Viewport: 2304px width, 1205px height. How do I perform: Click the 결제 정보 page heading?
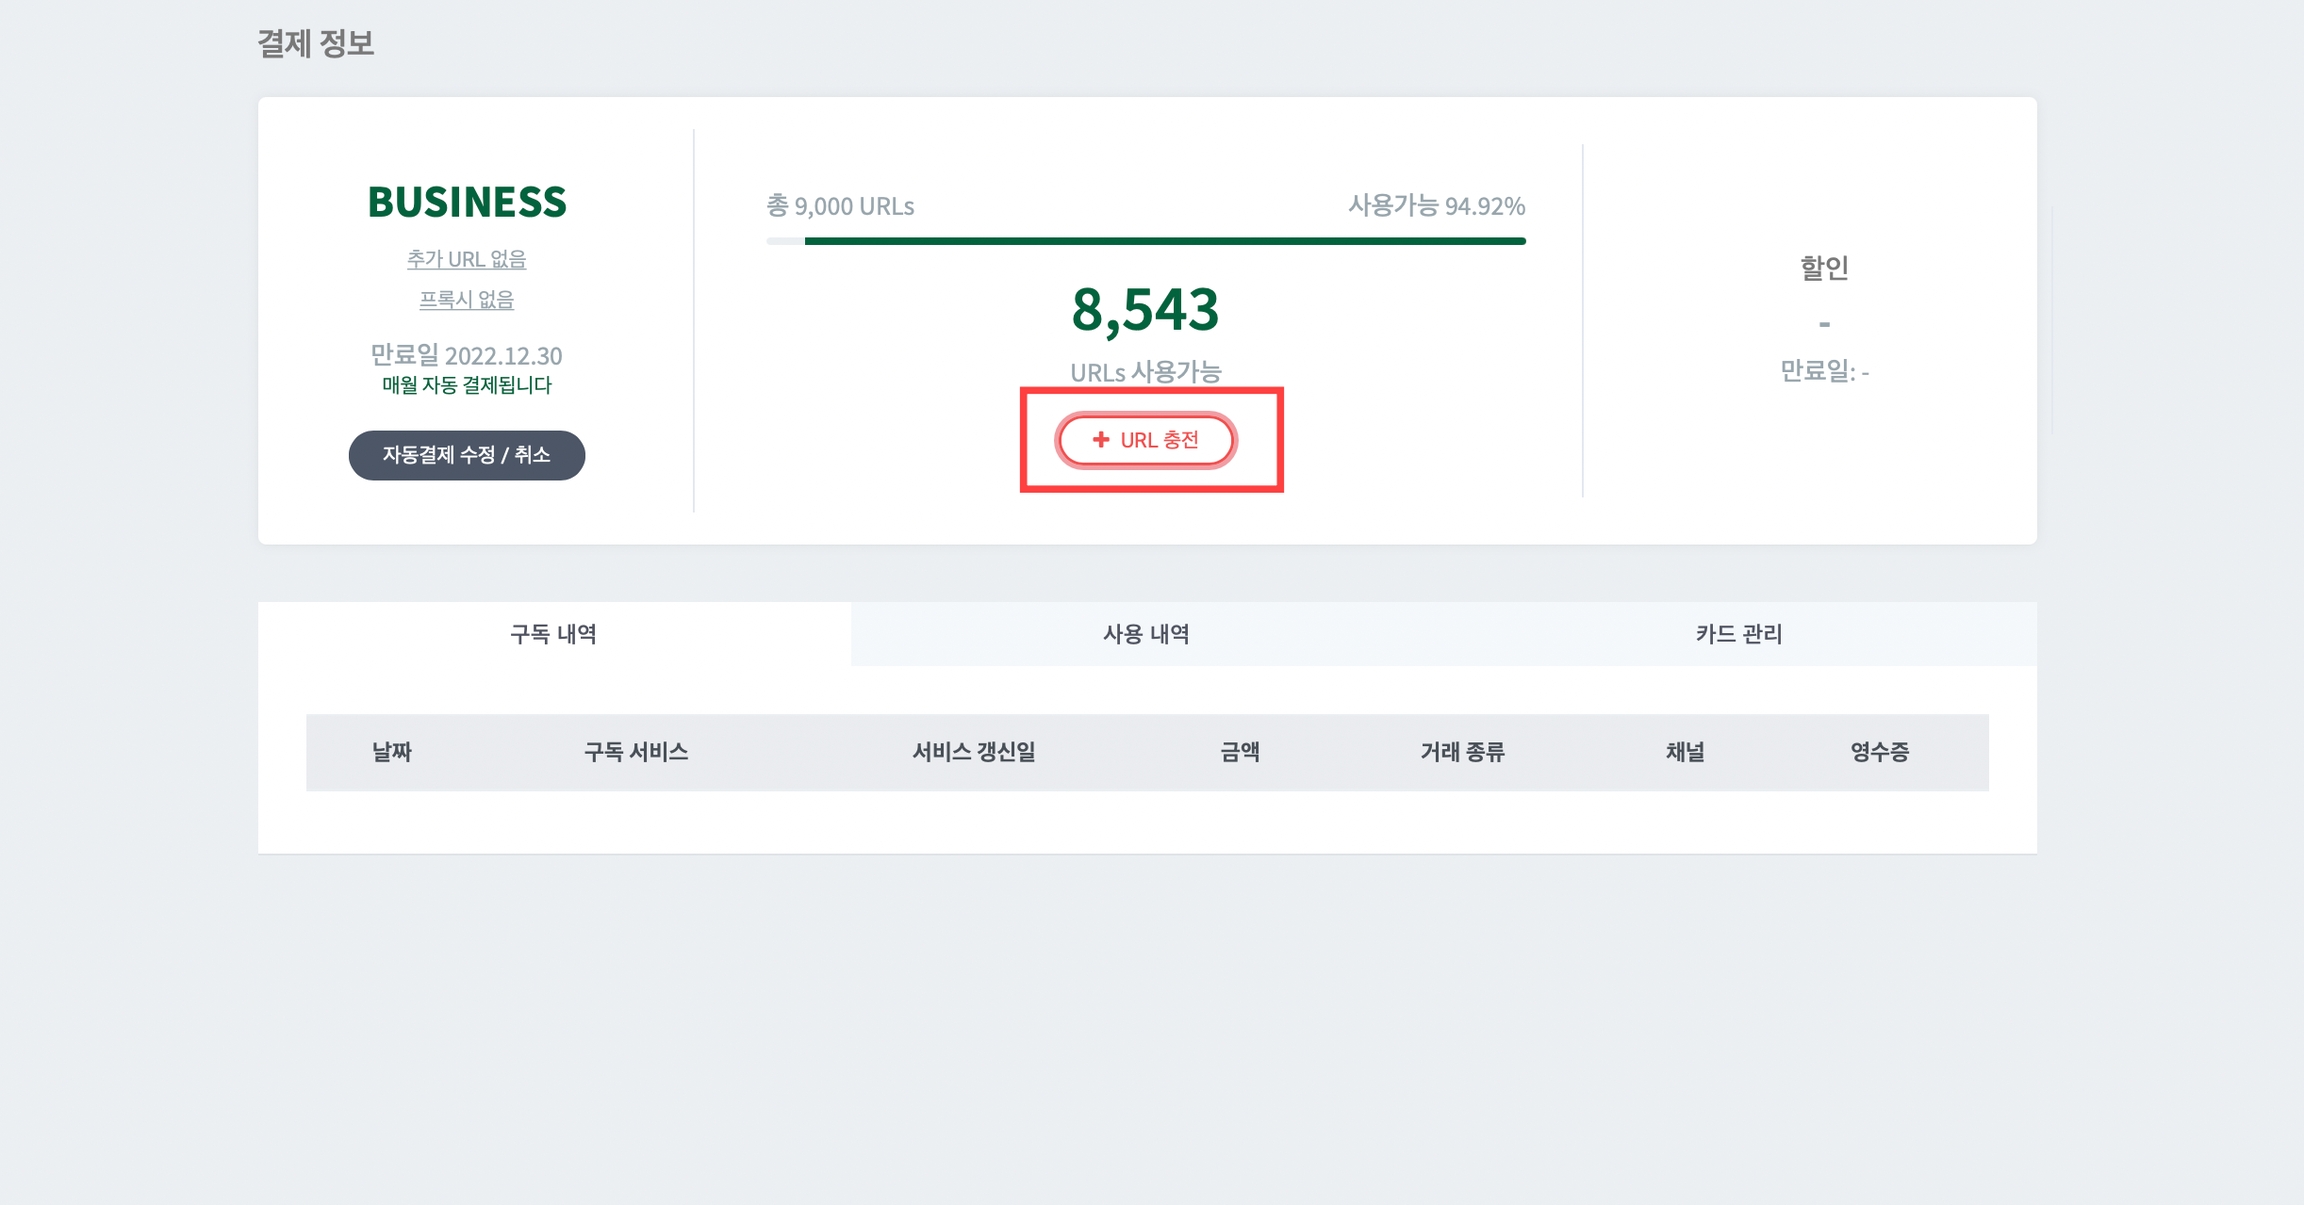[316, 44]
